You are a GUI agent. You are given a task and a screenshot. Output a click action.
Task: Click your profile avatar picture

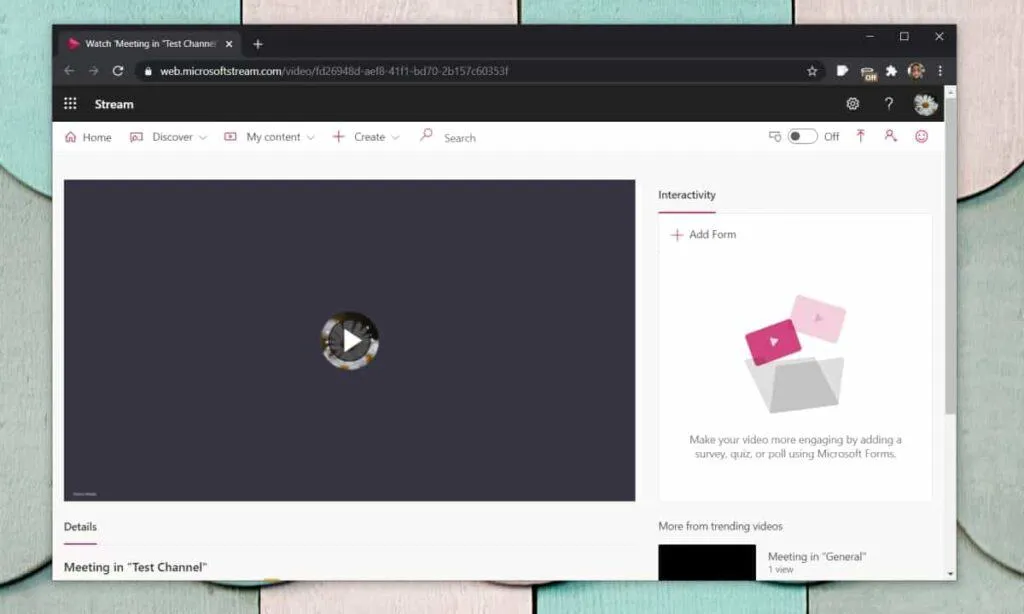click(923, 103)
